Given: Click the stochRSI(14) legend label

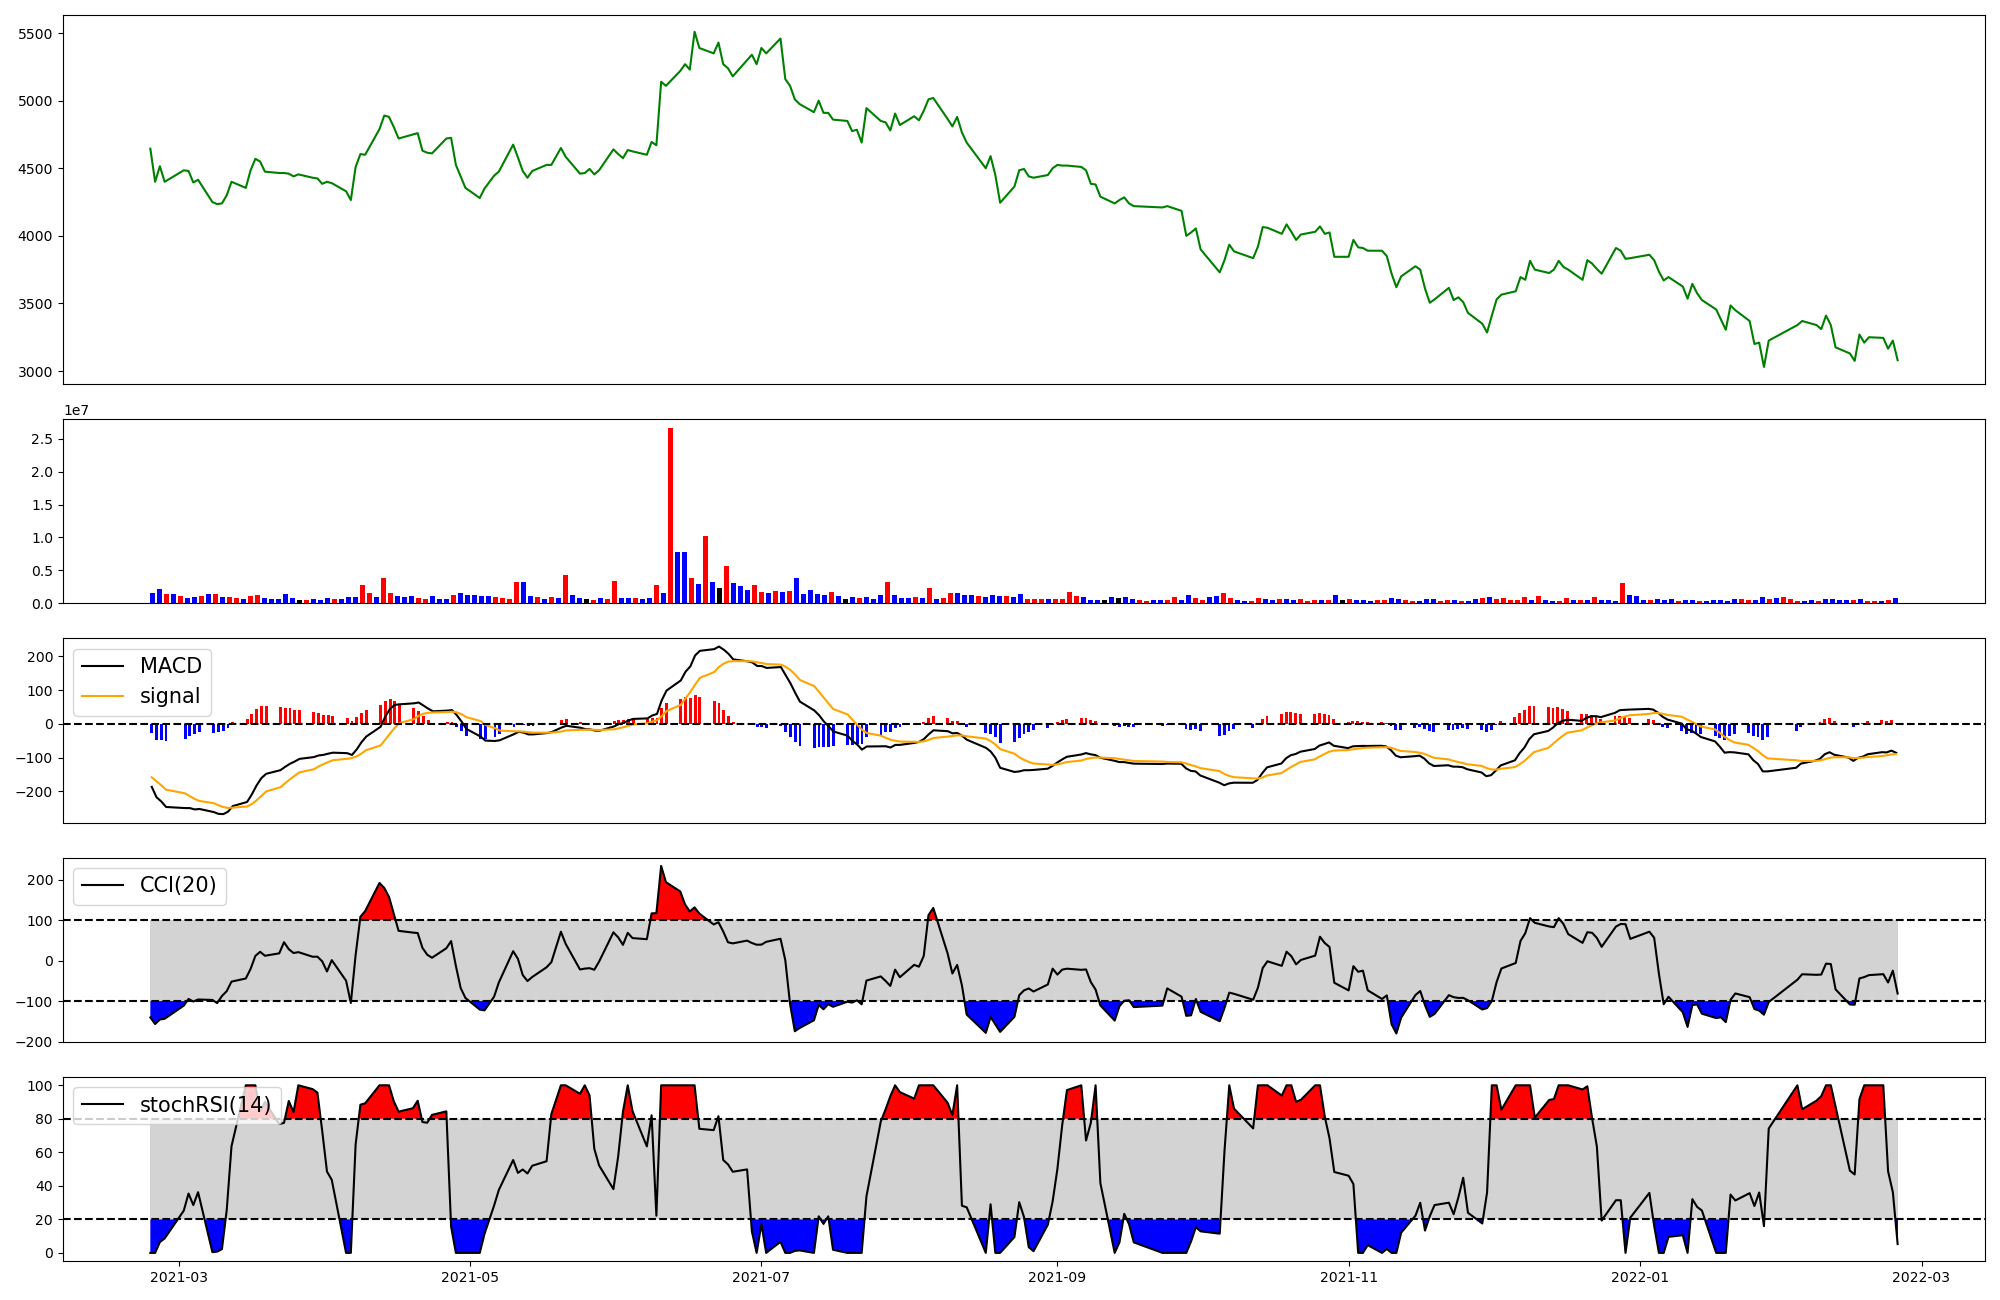Looking at the screenshot, I should pos(205,1105).
